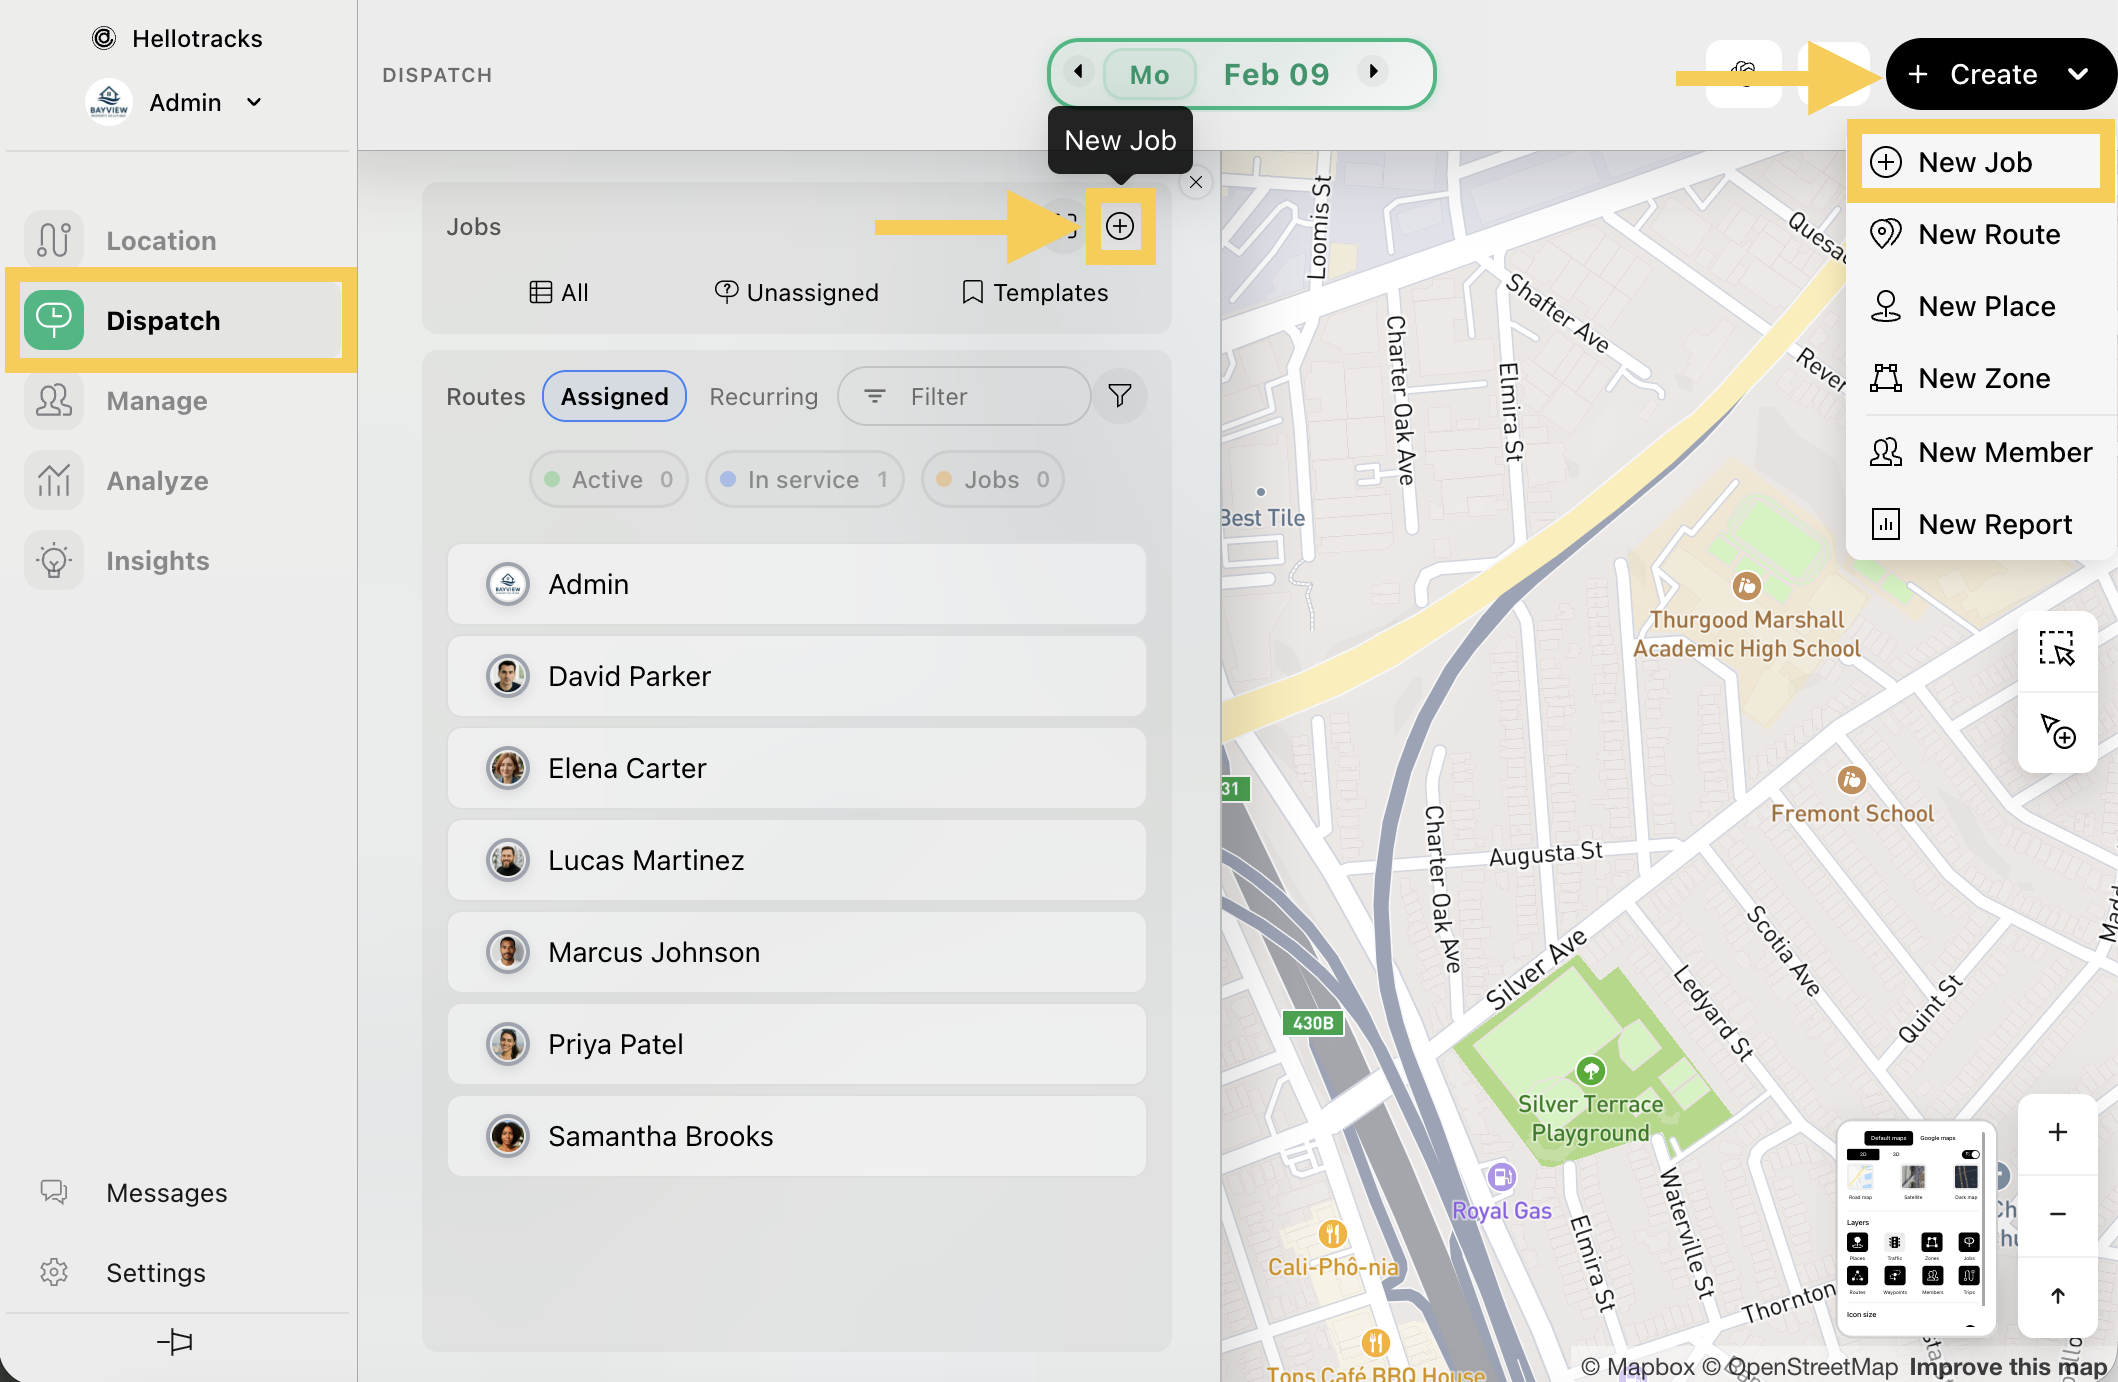Click the plus icon in Jobs panel
Viewport: 2118px width, 1382px height.
click(x=1119, y=226)
